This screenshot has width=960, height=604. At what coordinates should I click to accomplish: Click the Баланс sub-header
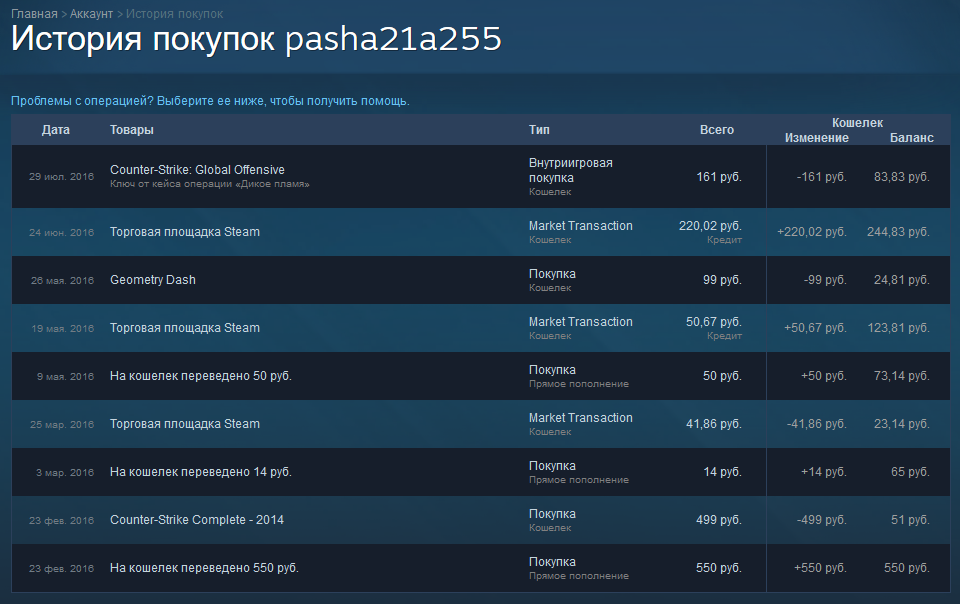pos(912,138)
